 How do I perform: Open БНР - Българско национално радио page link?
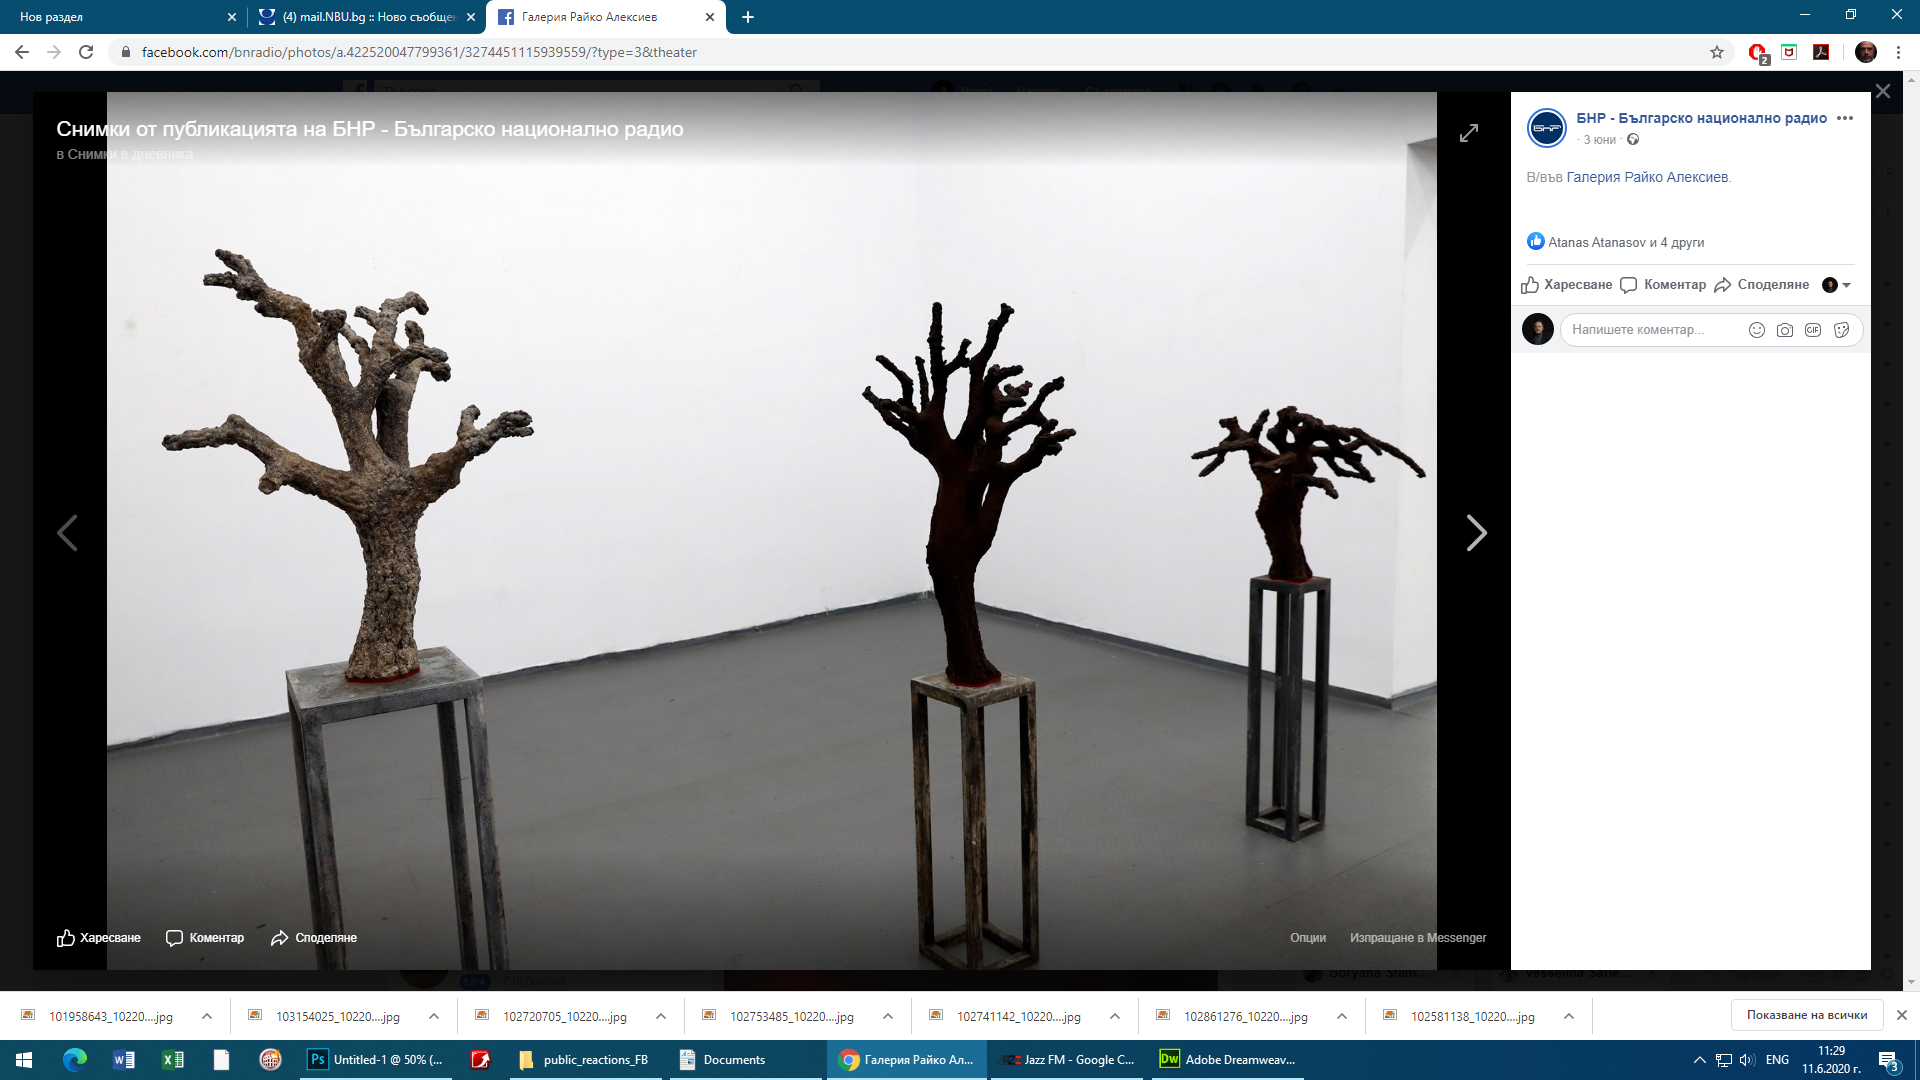(1701, 118)
